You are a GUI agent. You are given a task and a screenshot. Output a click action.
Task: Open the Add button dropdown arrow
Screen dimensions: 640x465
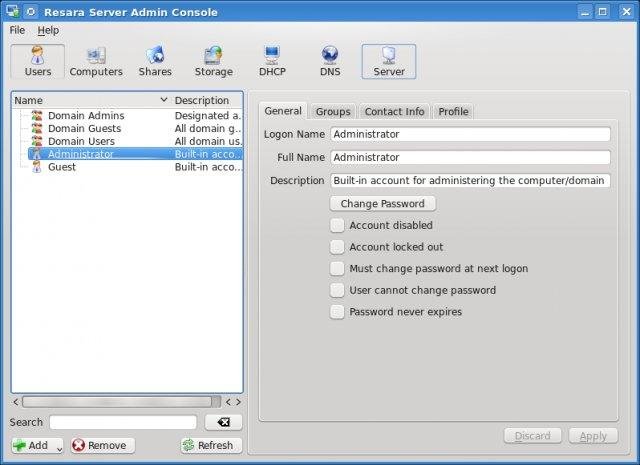click(x=59, y=448)
